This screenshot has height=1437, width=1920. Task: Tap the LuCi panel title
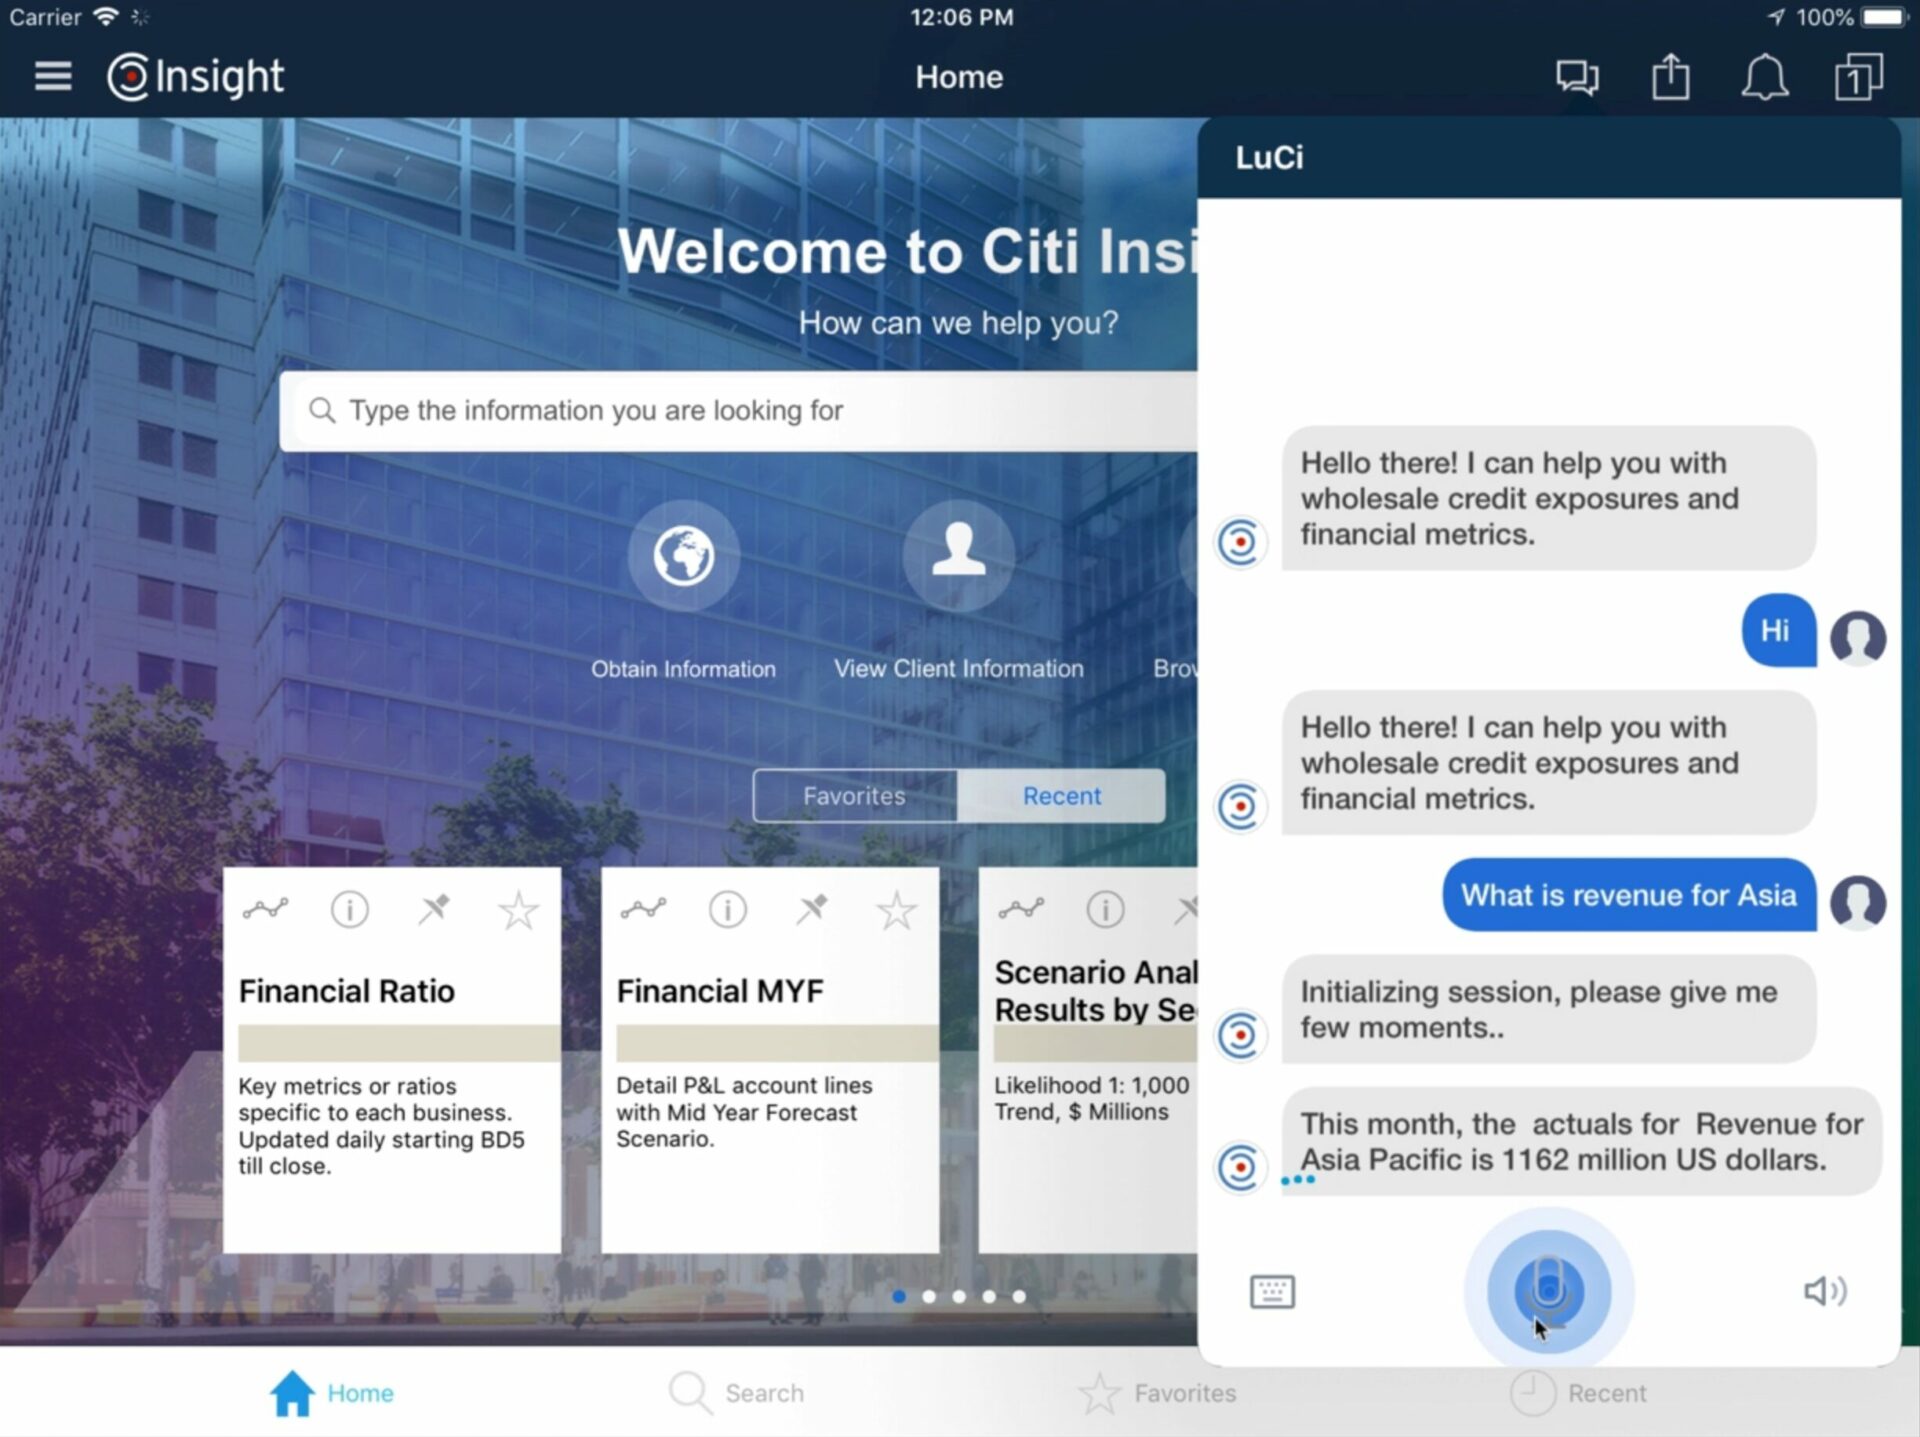[1269, 158]
